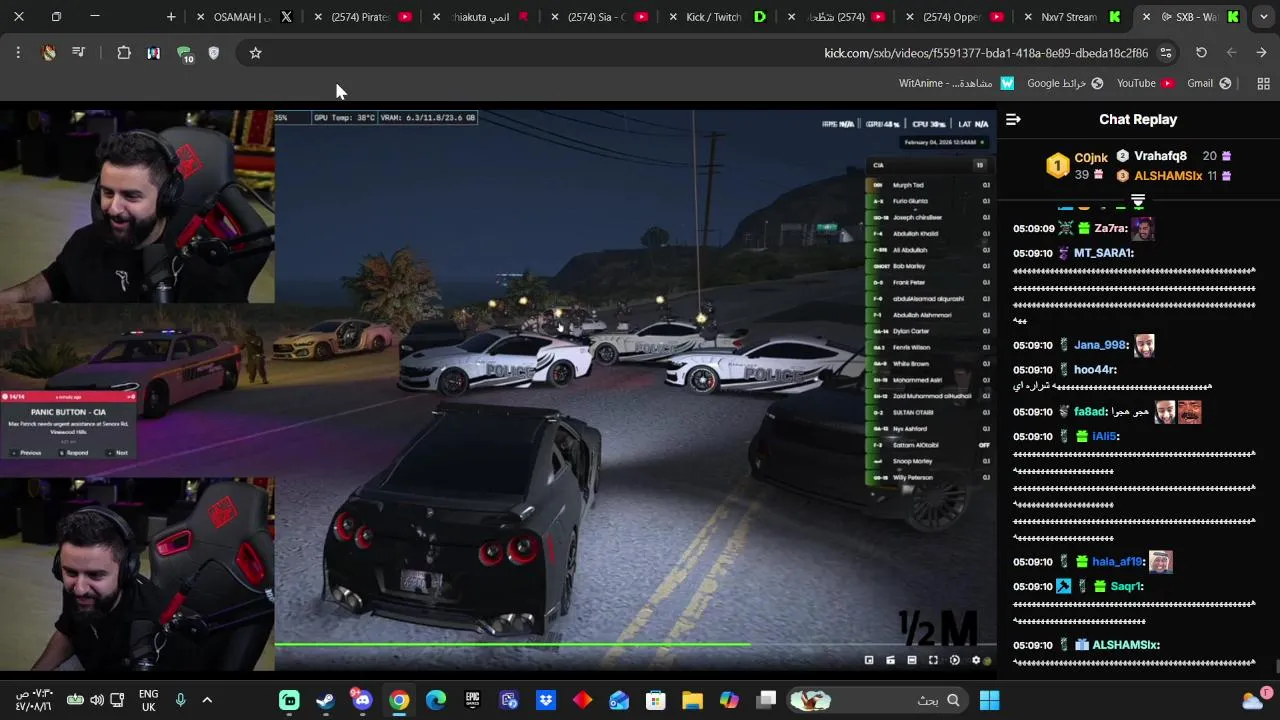Open chat user Jana_998's profile
The image size is (1280, 720).
click(x=1100, y=345)
